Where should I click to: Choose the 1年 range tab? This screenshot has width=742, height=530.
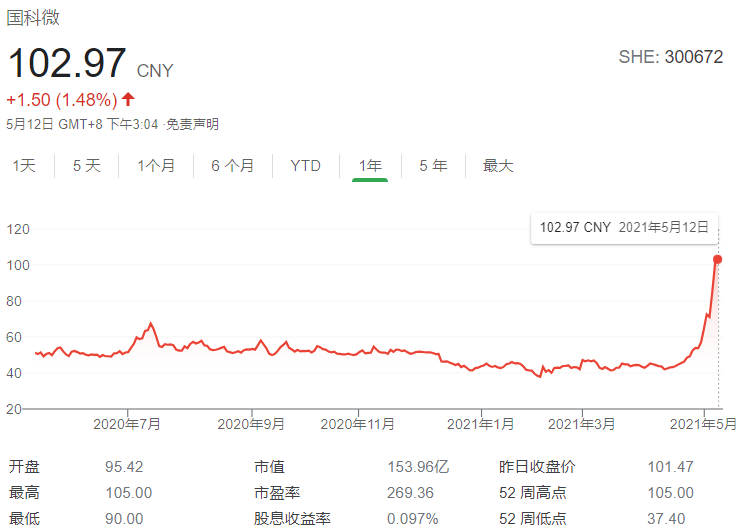click(370, 166)
